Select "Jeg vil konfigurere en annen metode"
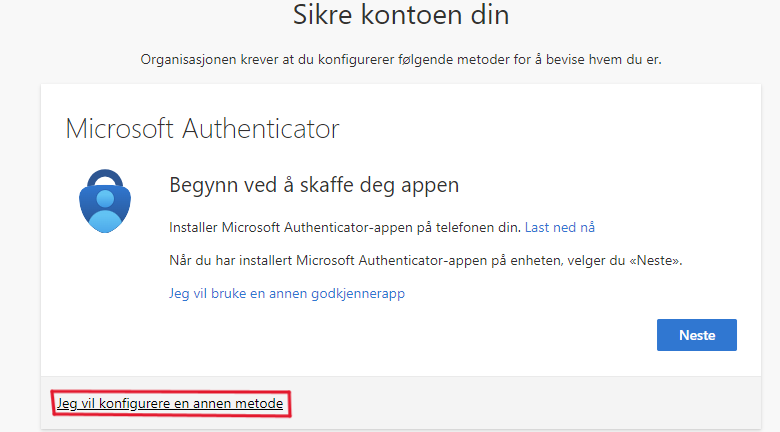The width and height of the screenshot is (780, 432). pos(170,403)
